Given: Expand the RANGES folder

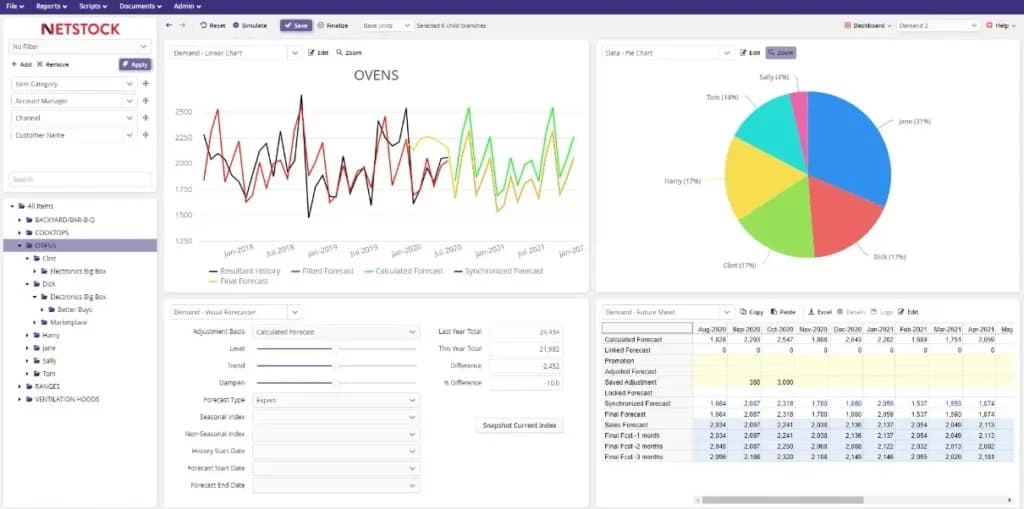Looking at the screenshot, I should pyautogui.click(x=20, y=386).
